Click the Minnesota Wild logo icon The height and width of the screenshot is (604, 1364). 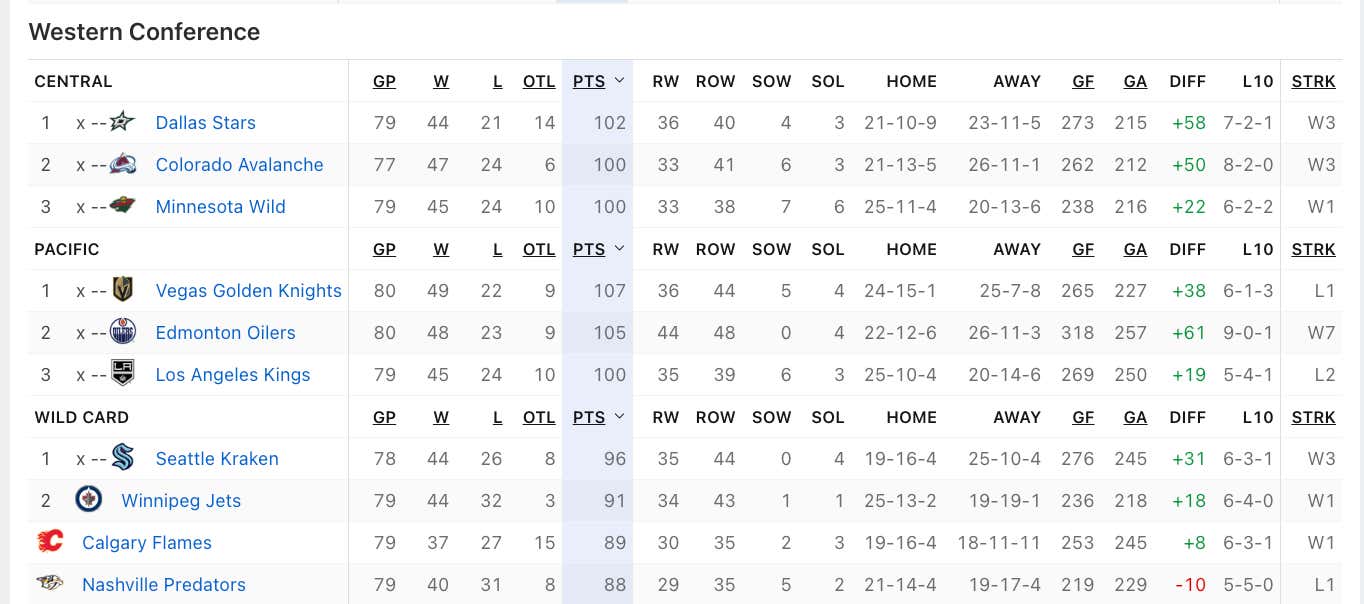122,206
